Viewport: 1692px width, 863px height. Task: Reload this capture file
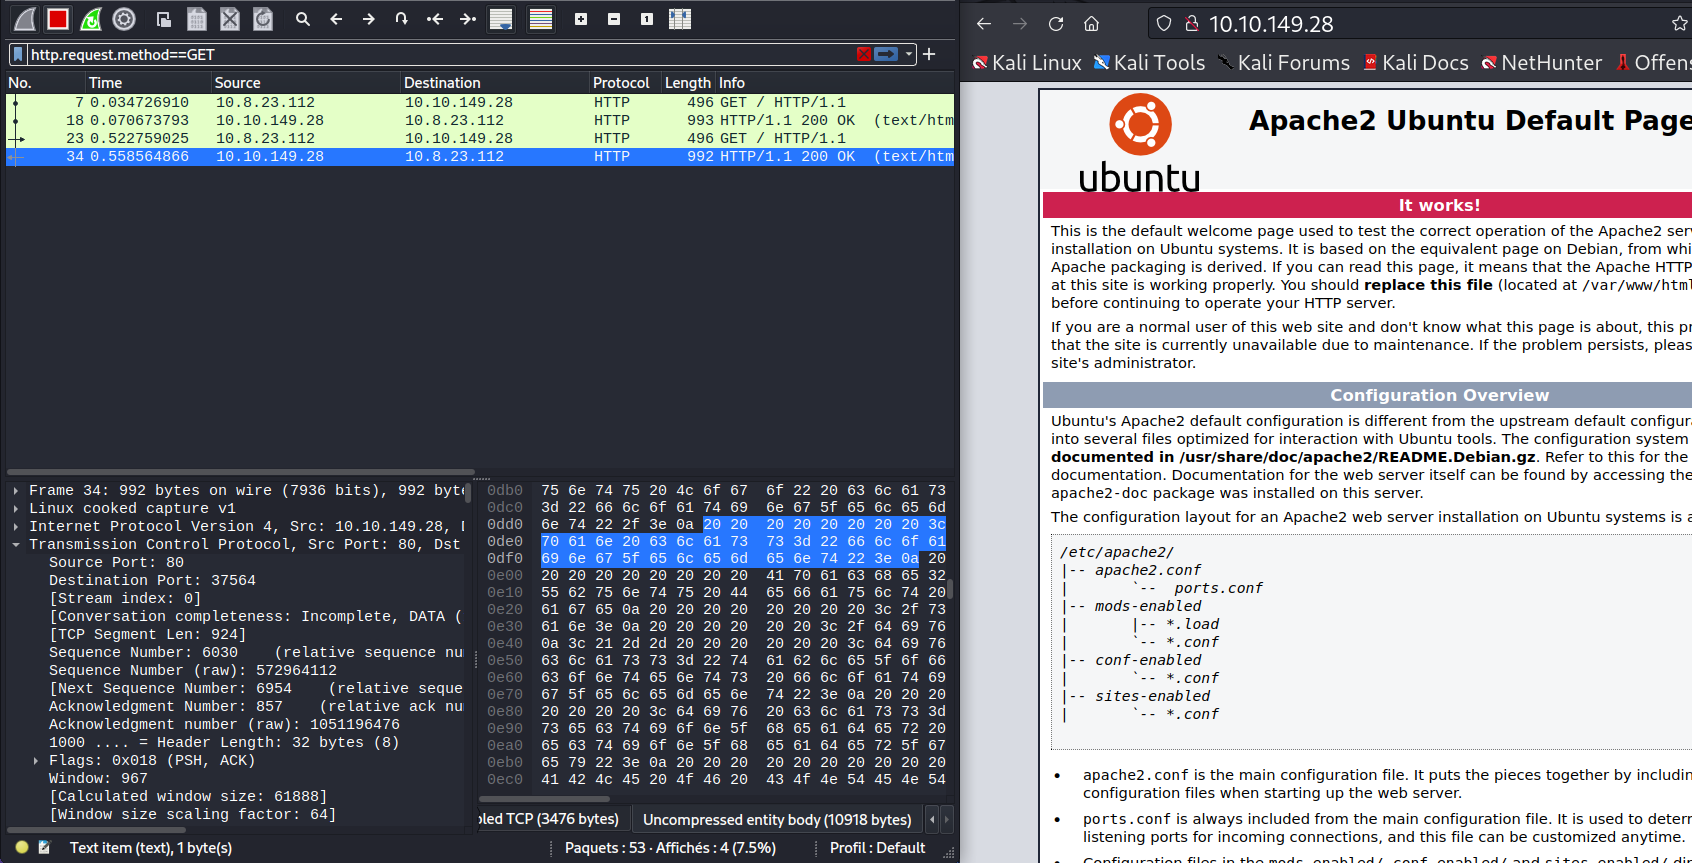pyautogui.click(x=263, y=19)
